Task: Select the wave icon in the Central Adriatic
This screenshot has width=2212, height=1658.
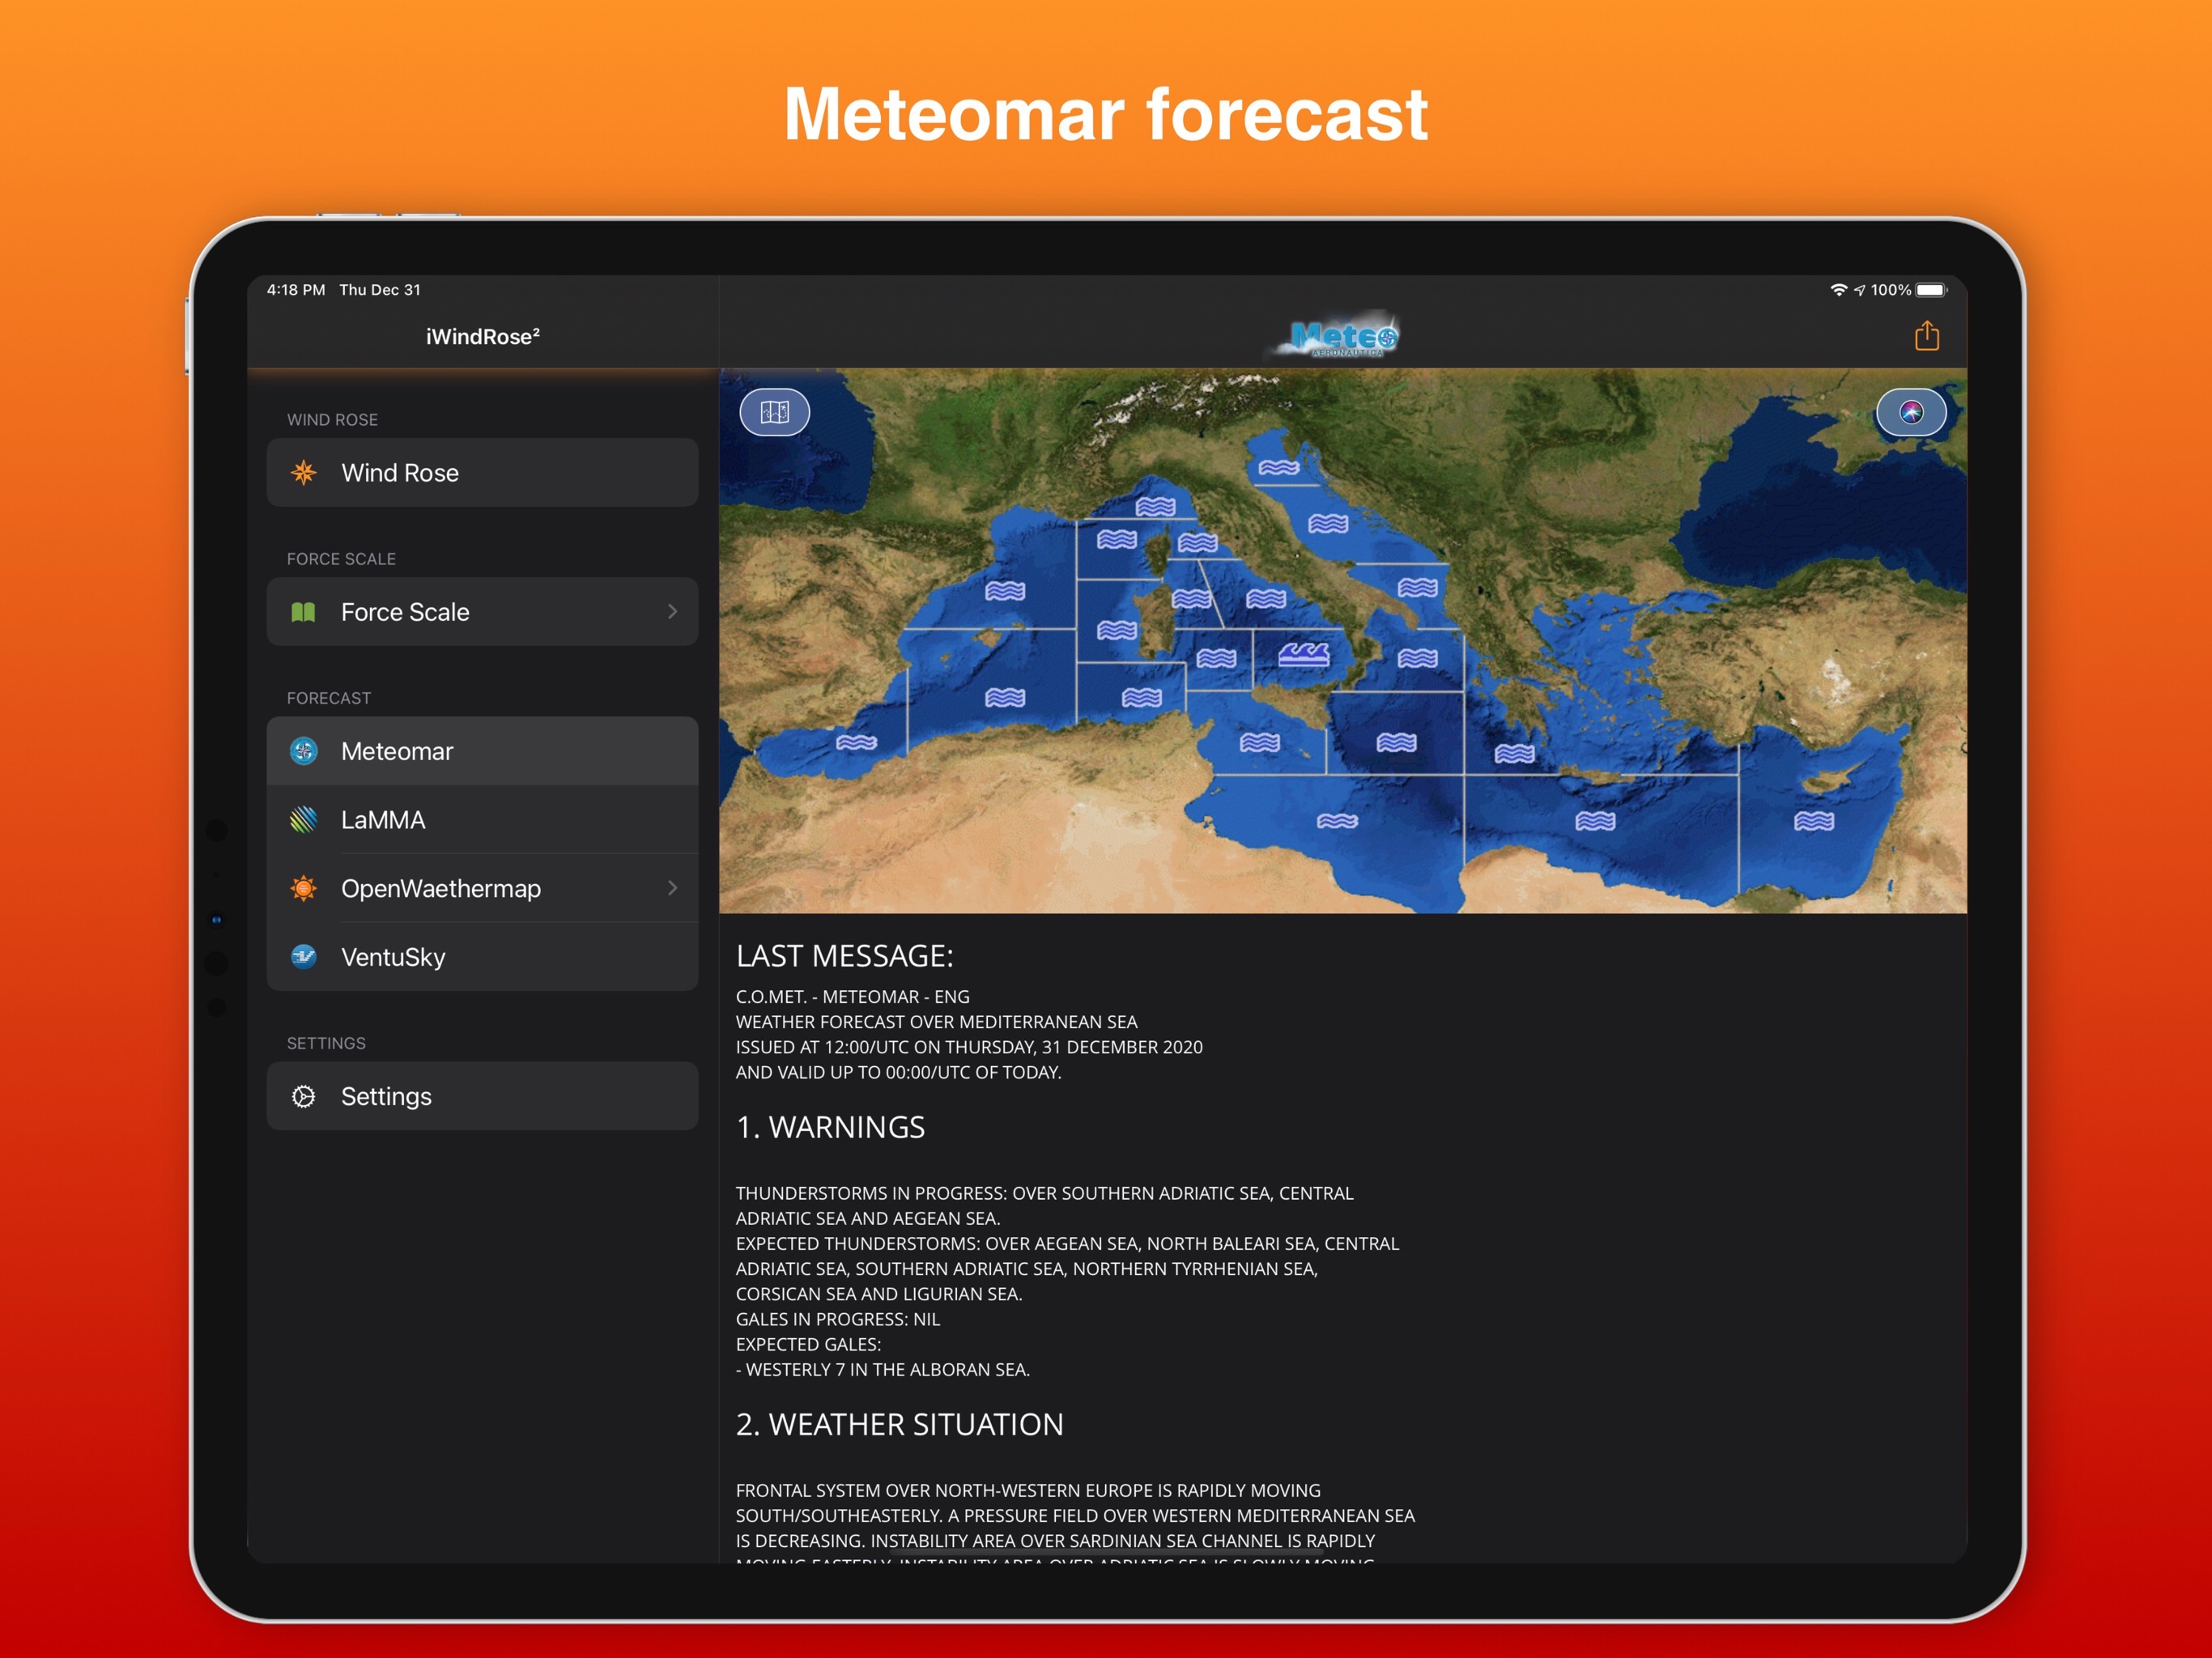Action: (1328, 524)
